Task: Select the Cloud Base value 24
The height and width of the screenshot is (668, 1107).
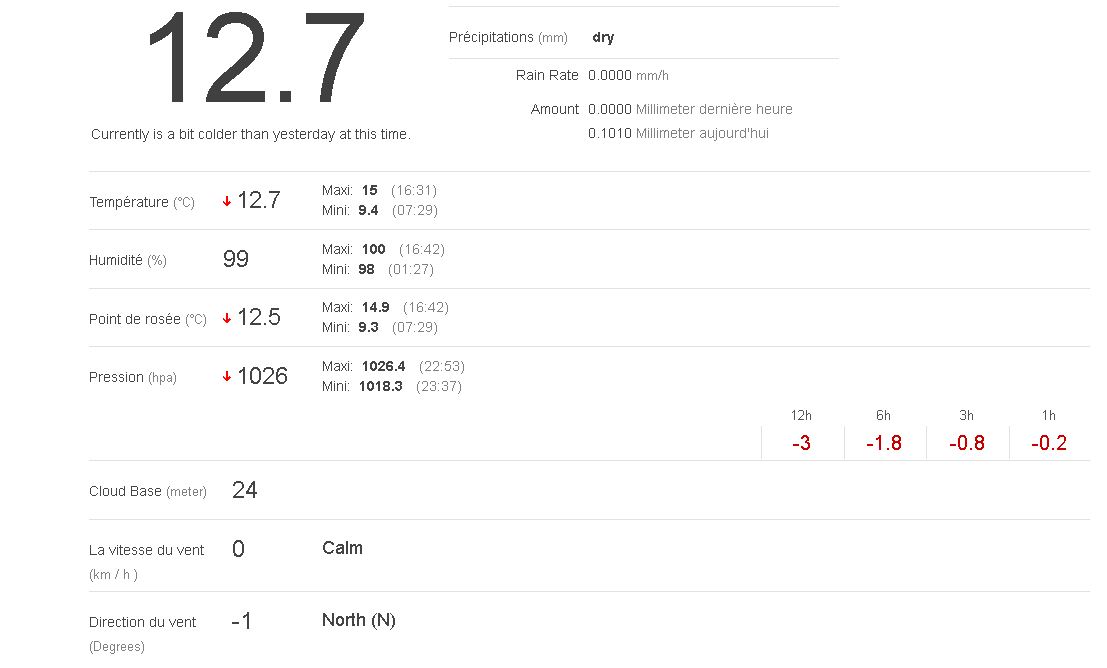Action: click(x=244, y=490)
